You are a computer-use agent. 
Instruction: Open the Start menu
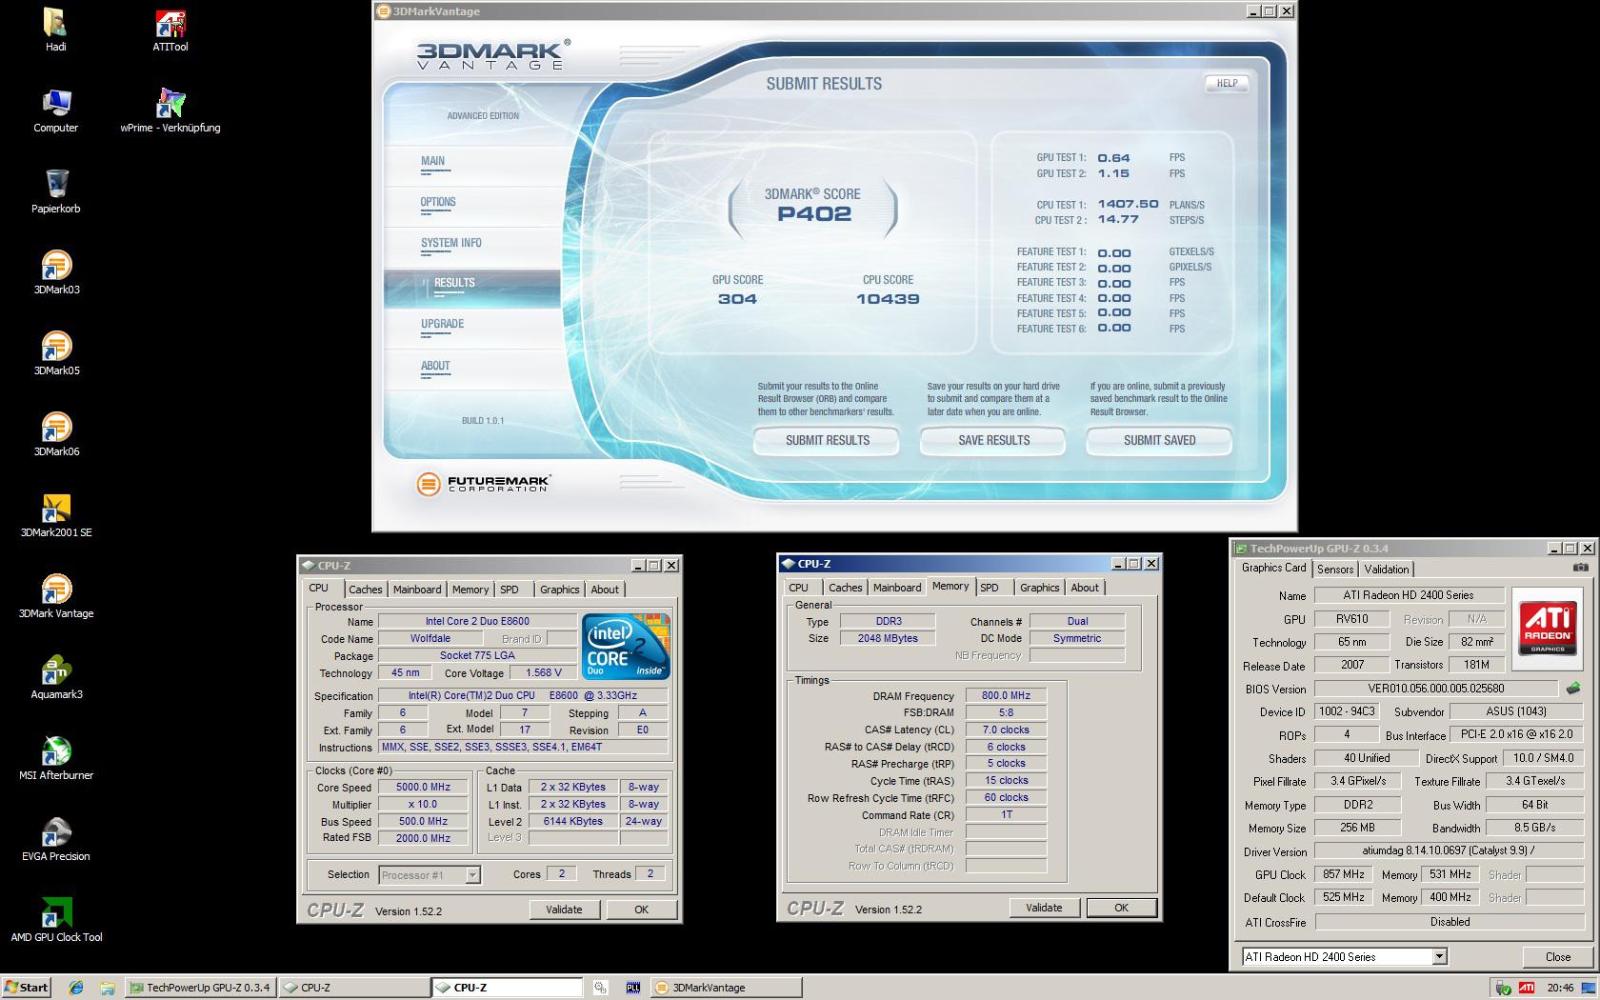[x=26, y=987]
